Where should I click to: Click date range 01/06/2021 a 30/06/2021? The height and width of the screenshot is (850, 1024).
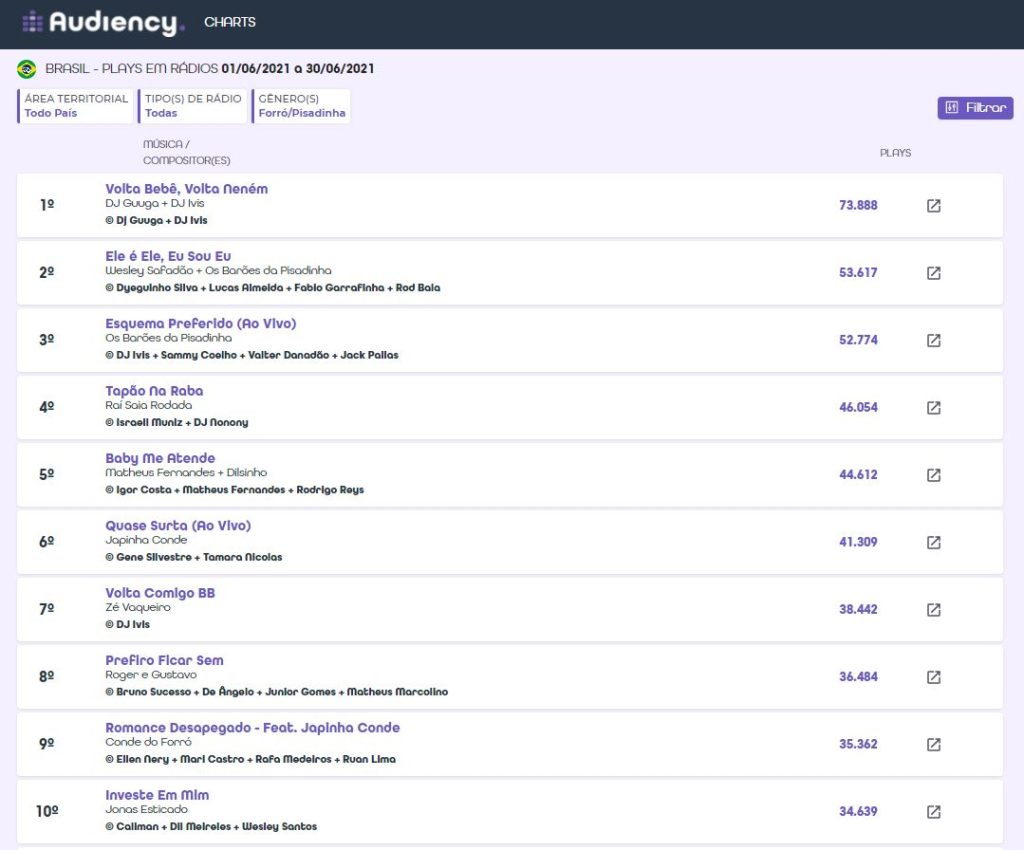(298, 69)
